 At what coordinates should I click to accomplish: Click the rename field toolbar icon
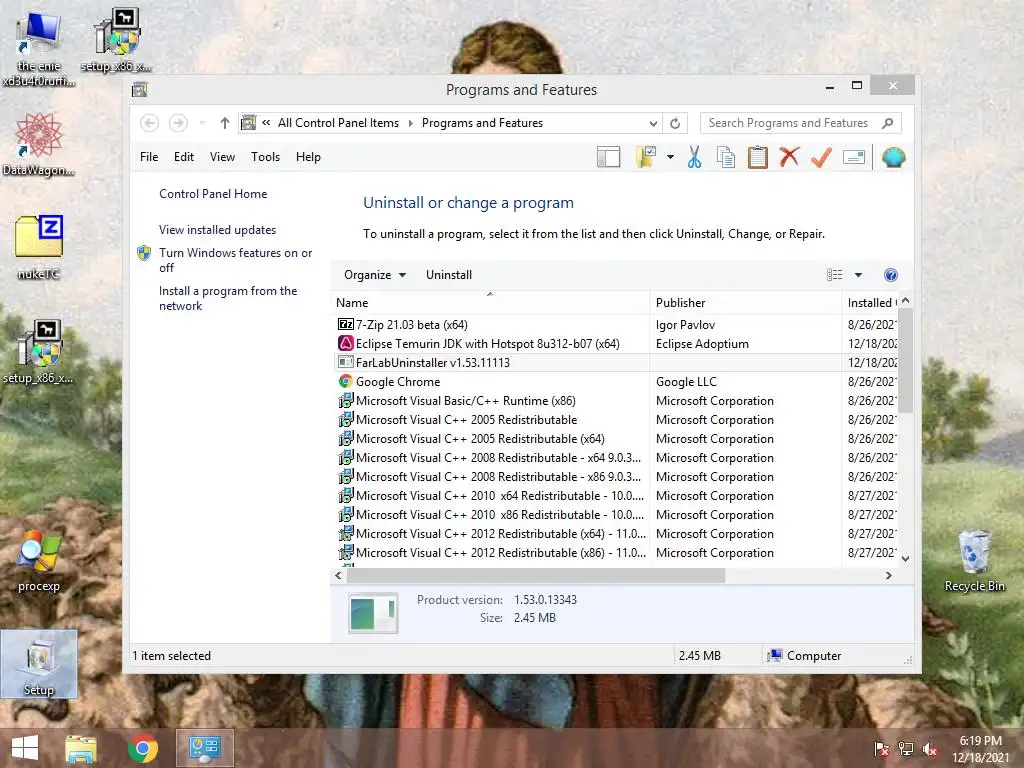854,157
